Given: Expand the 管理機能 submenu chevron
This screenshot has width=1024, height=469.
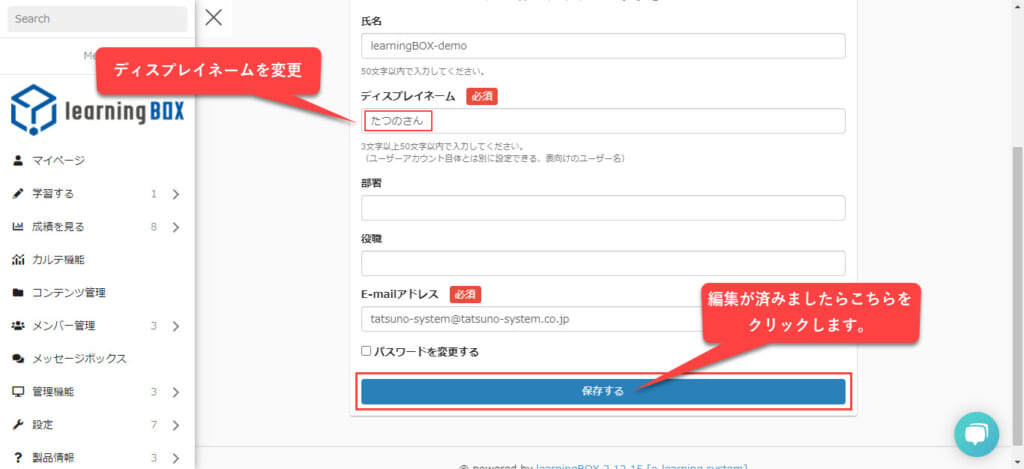Looking at the screenshot, I should pyautogui.click(x=175, y=392).
